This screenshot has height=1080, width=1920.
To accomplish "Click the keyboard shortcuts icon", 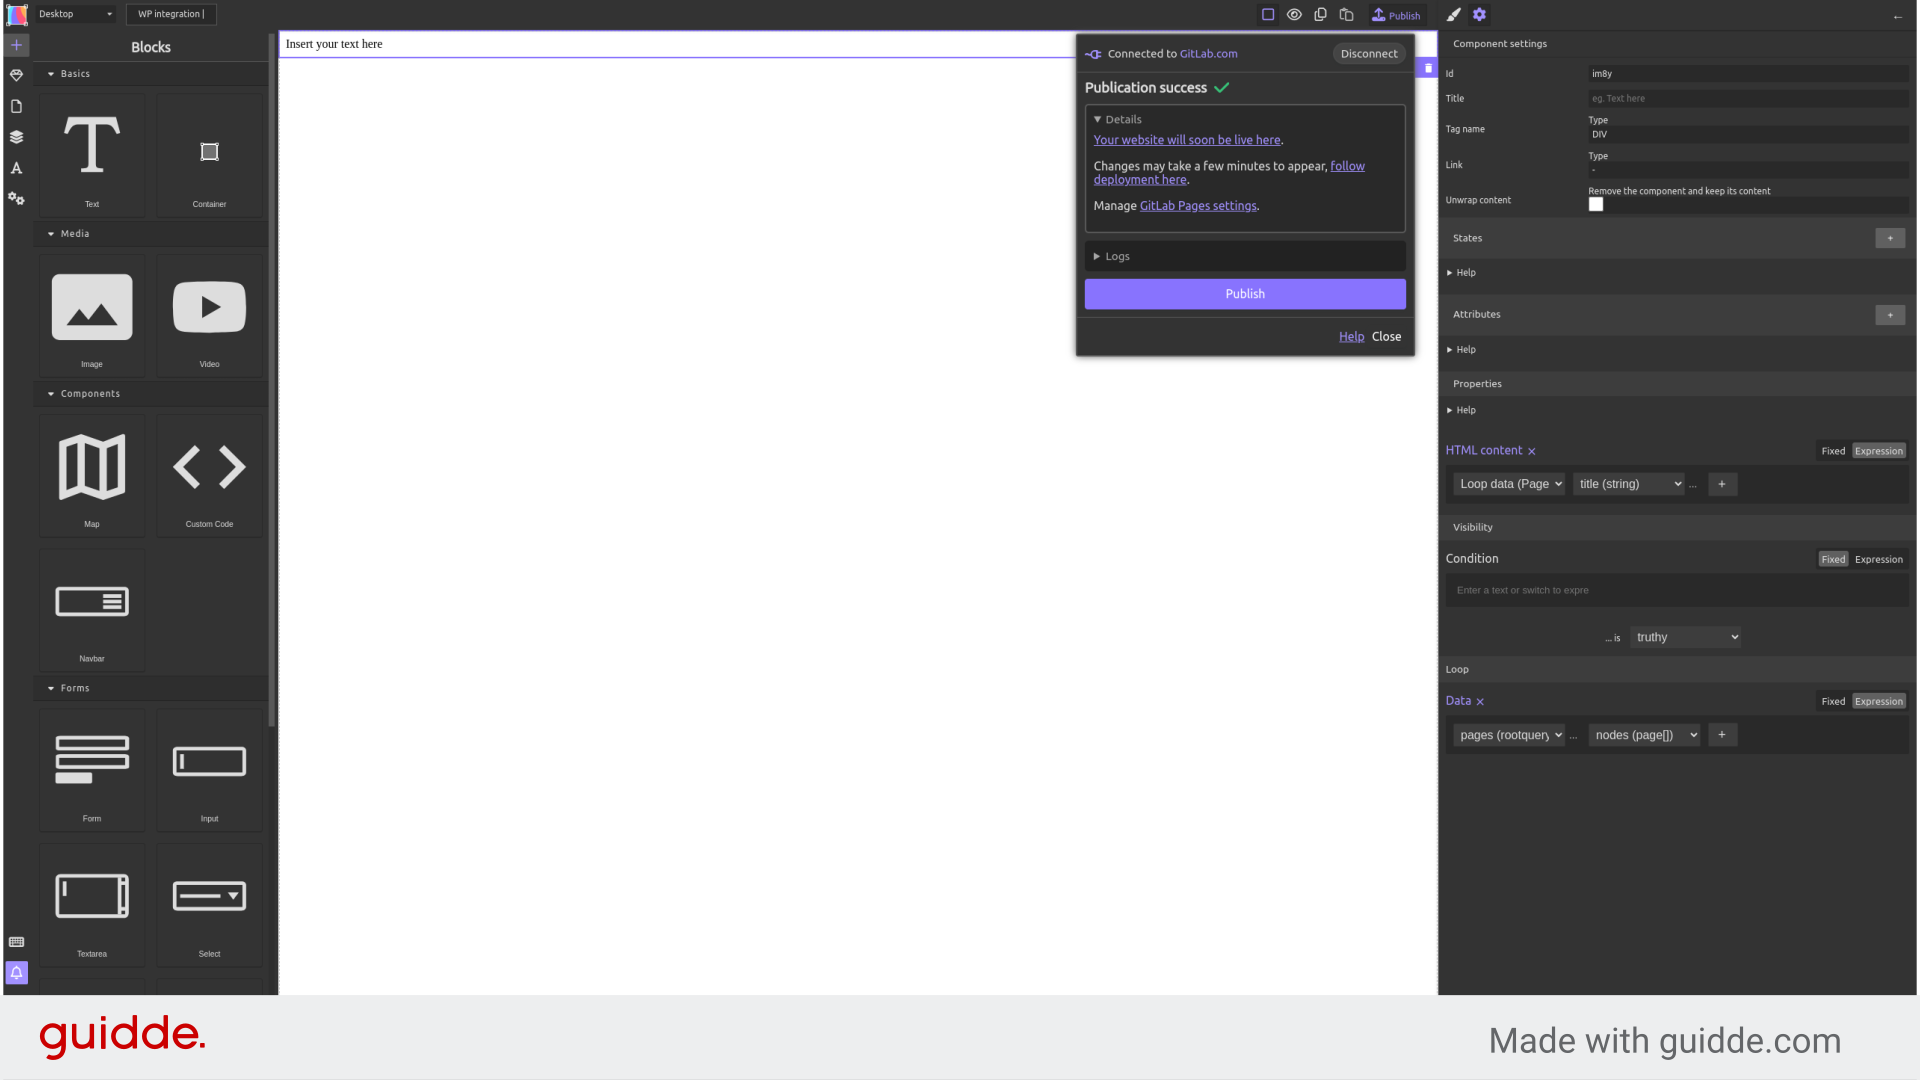I will 16,942.
